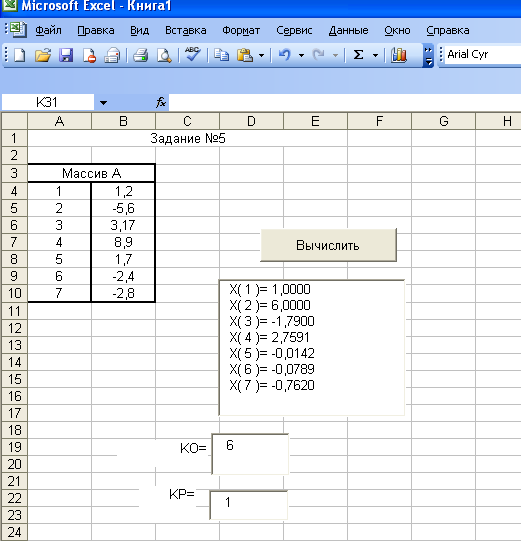Viewport: 521px width, 541px height.
Task: Insert AutoSum with sigma icon
Action: pyautogui.click(x=358, y=55)
